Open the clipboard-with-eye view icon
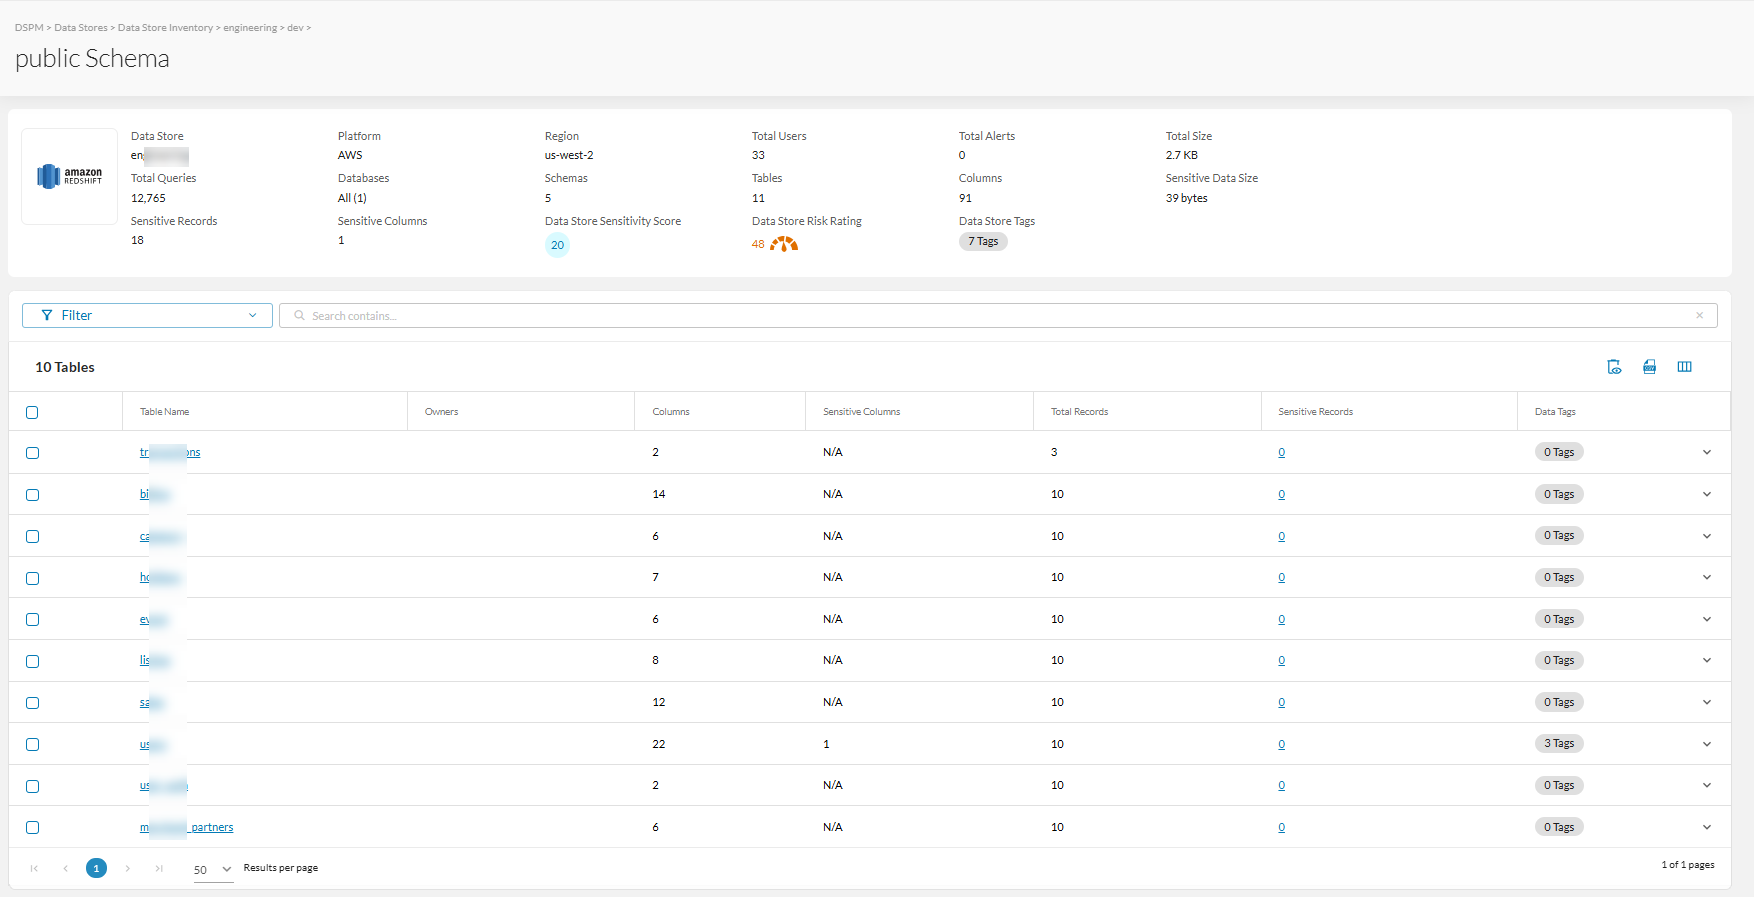Viewport: 1754px width, 897px height. pos(1614,367)
